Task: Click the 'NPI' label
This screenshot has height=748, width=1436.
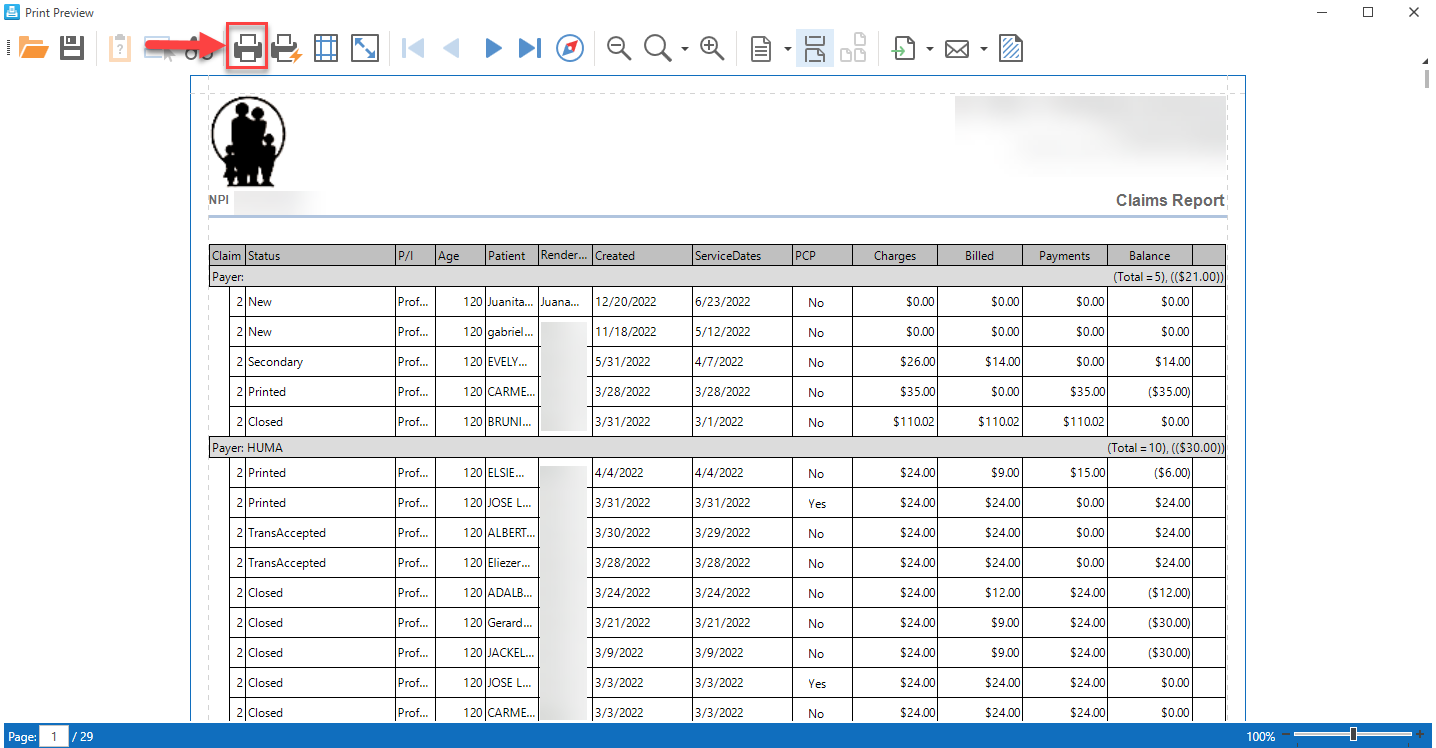Action: point(219,200)
